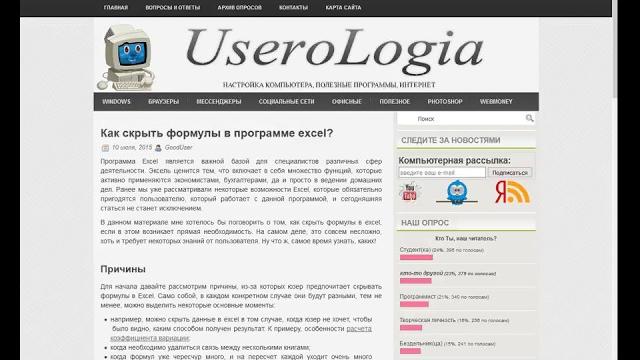
Task: Click the YouTube icon in sidebar
Action: click(x=409, y=192)
